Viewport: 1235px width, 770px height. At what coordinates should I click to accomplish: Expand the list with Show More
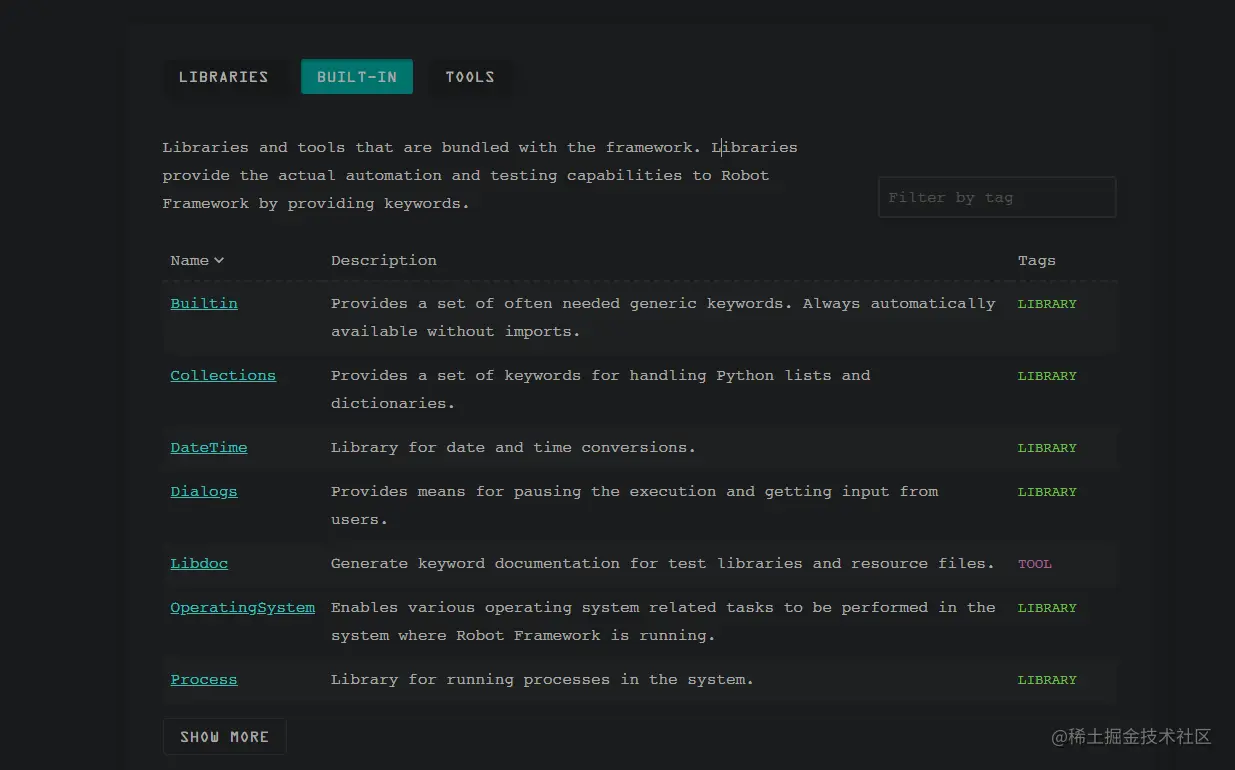tap(224, 737)
